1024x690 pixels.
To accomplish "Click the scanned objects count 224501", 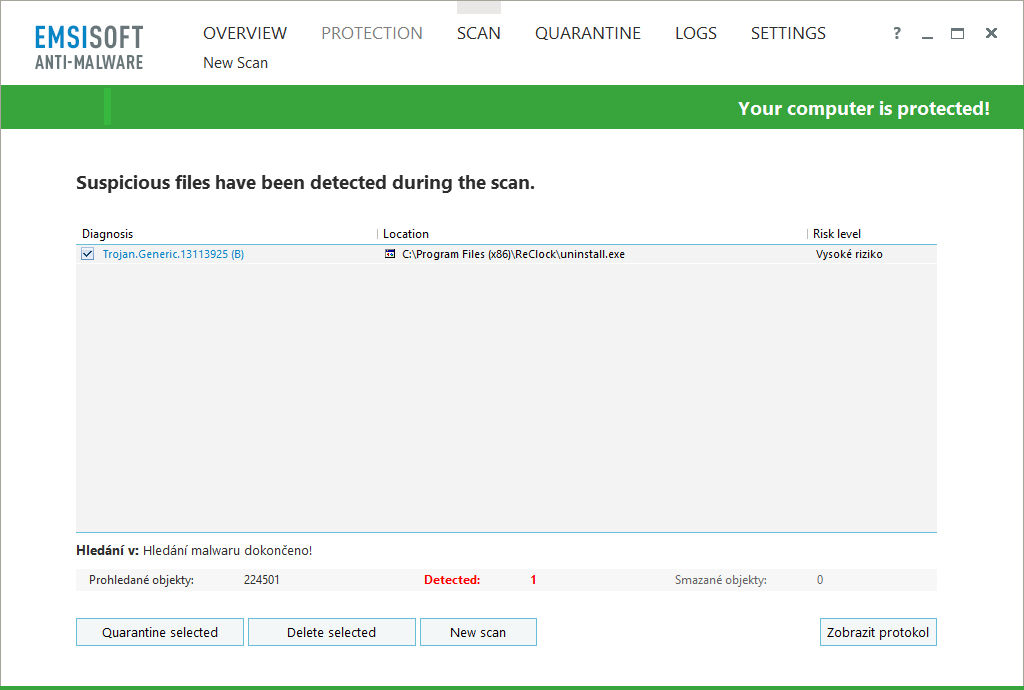I will click(x=262, y=580).
